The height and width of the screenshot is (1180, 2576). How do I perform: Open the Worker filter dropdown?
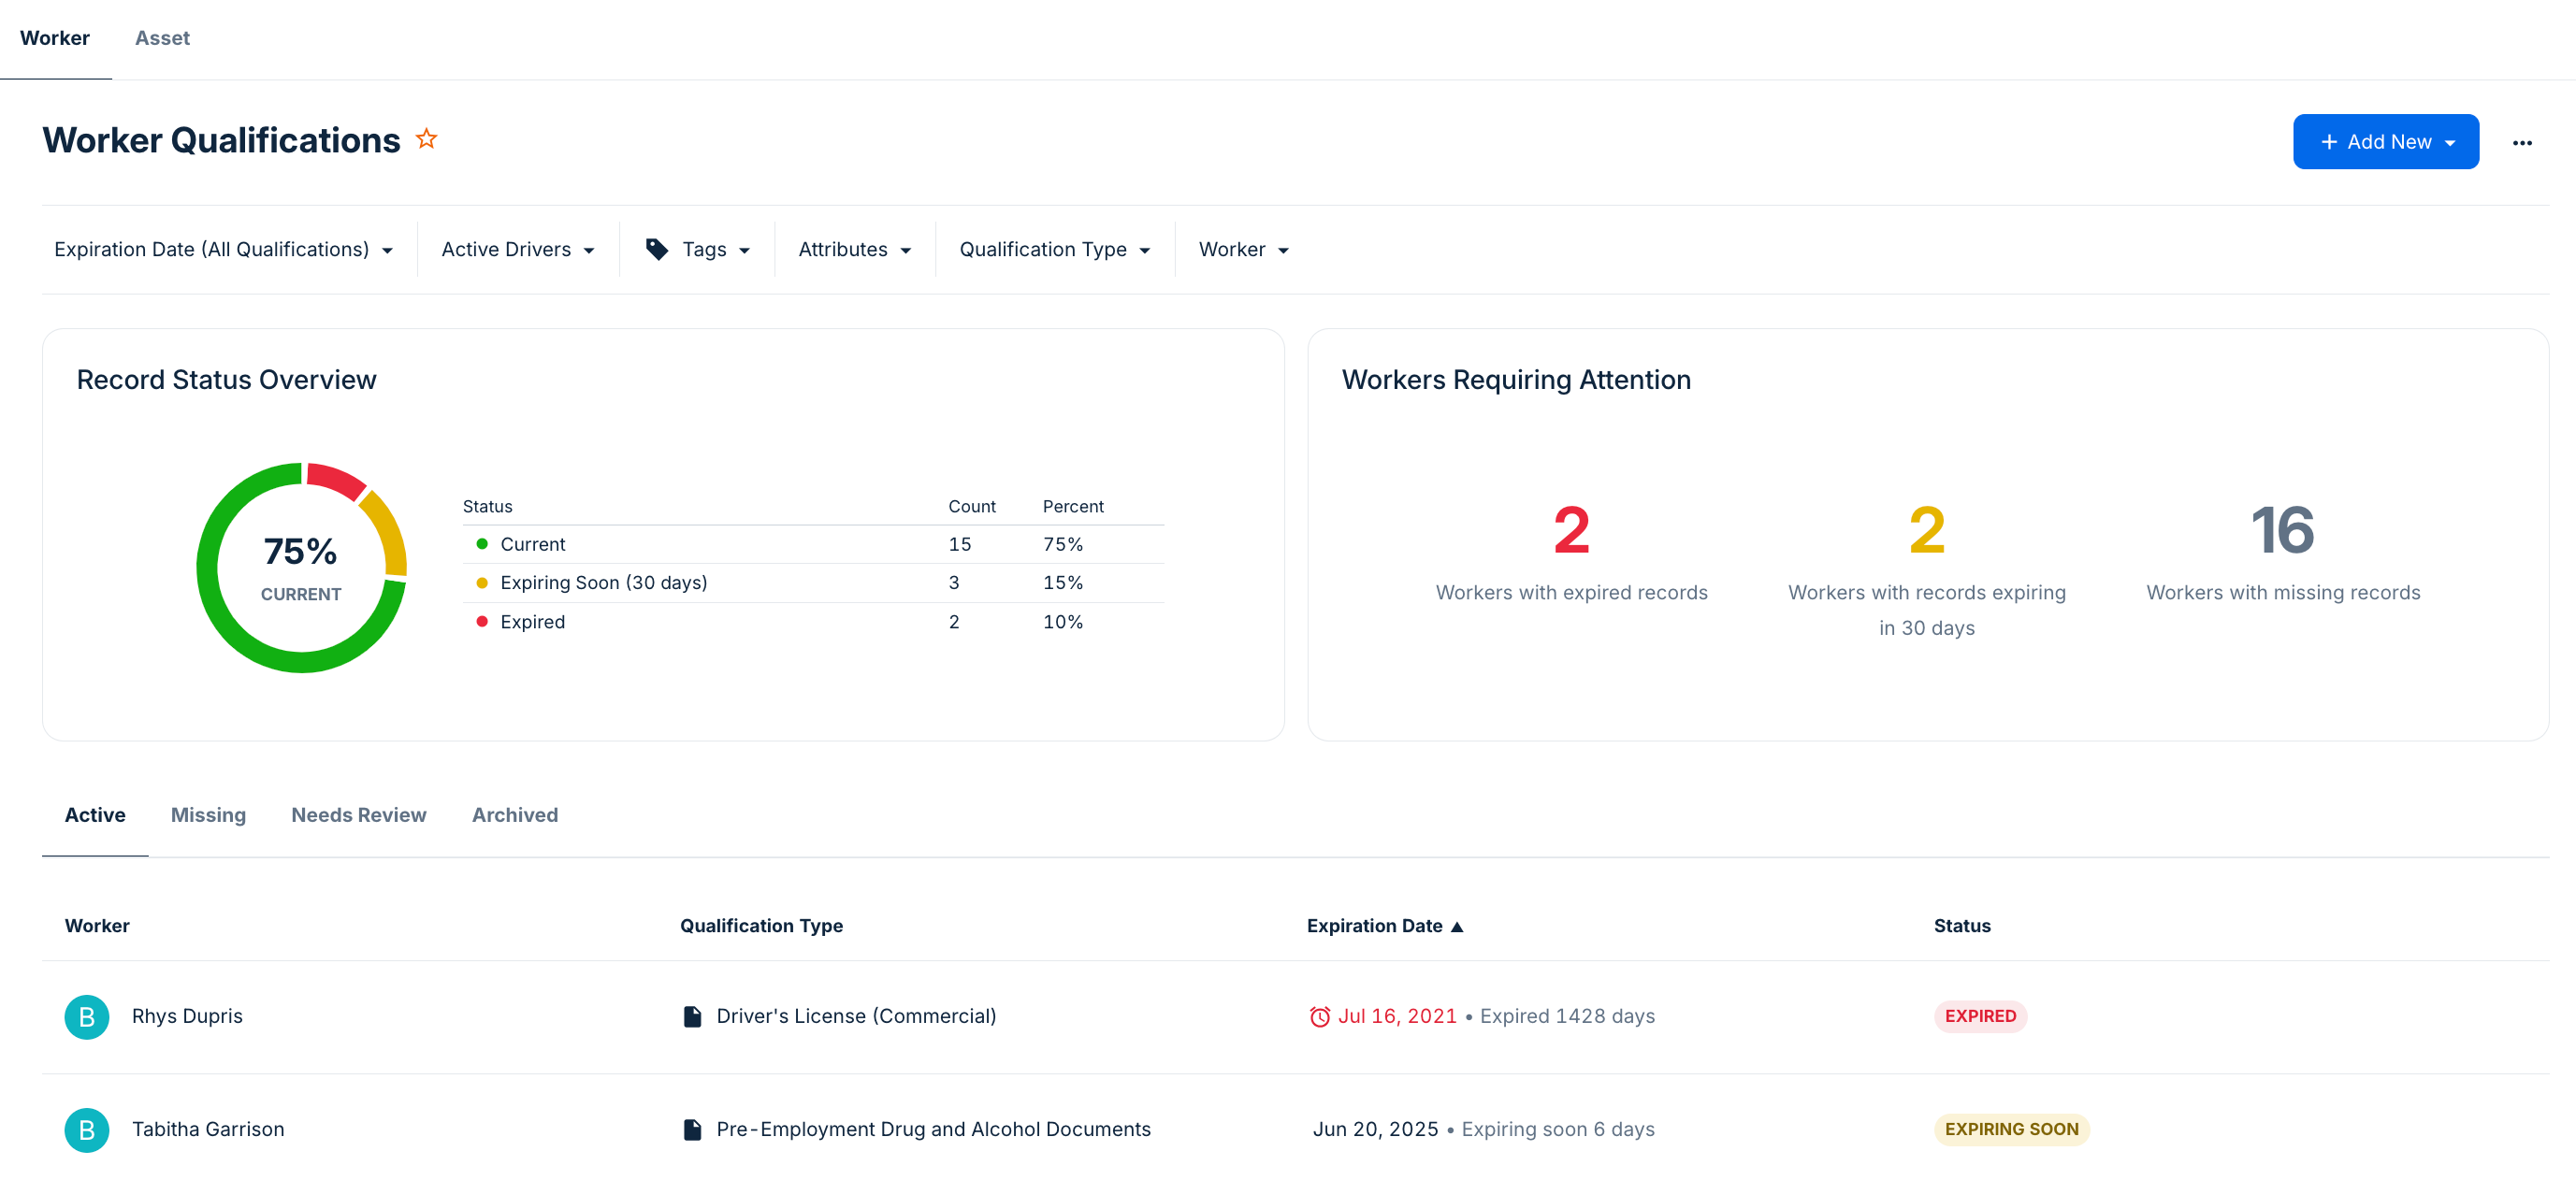point(1243,249)
